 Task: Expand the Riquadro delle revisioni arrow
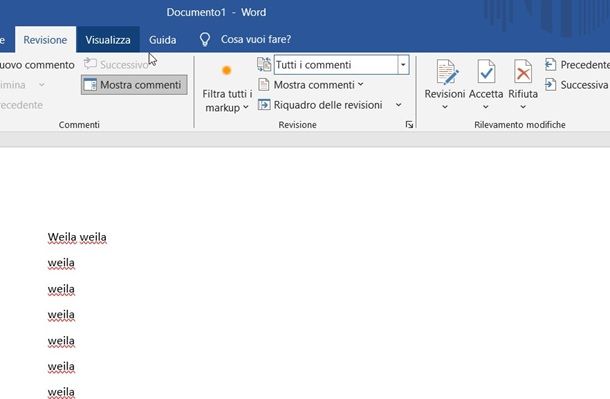[x=399, y=105]
